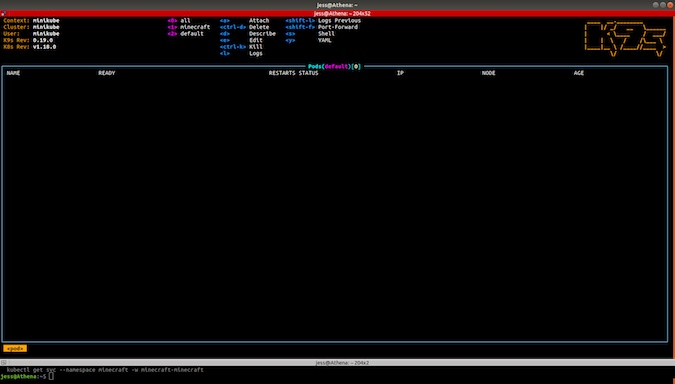The height and width of the screenshot is (384, 675).
Task: Sort pods by the NAME column header
Action: click(13, 73)
